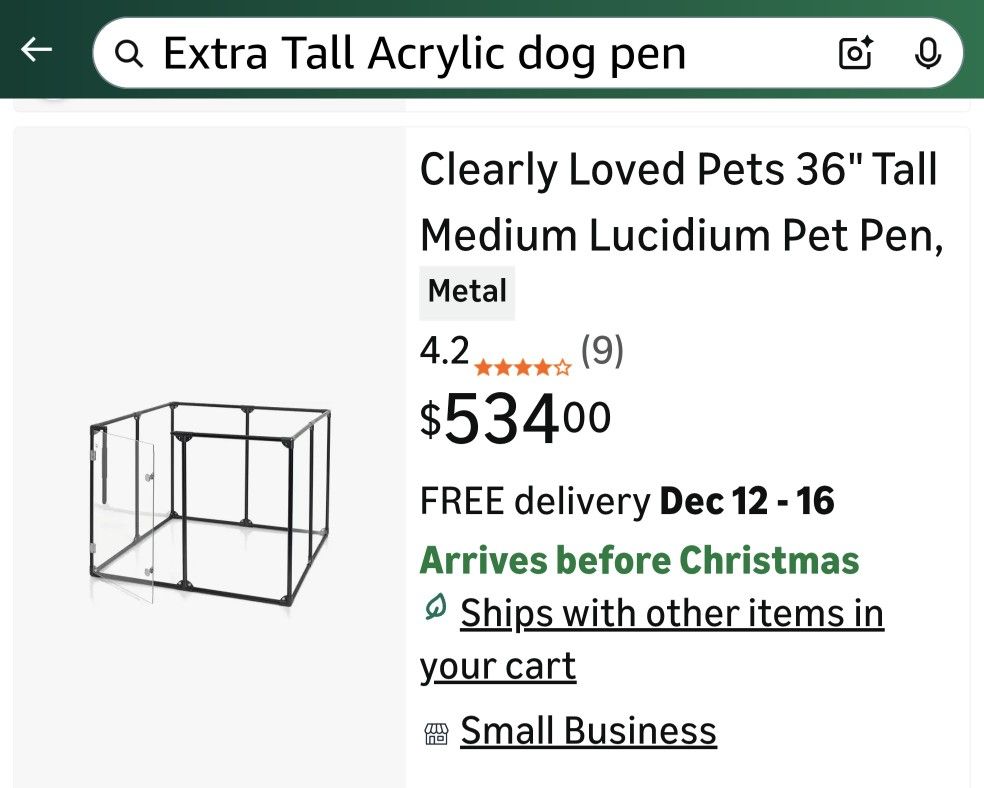The height and width of the screenshot is (788, 984).
Task: Click 'Arrives before Christmas' message
Action: click(x=639, y=560)
